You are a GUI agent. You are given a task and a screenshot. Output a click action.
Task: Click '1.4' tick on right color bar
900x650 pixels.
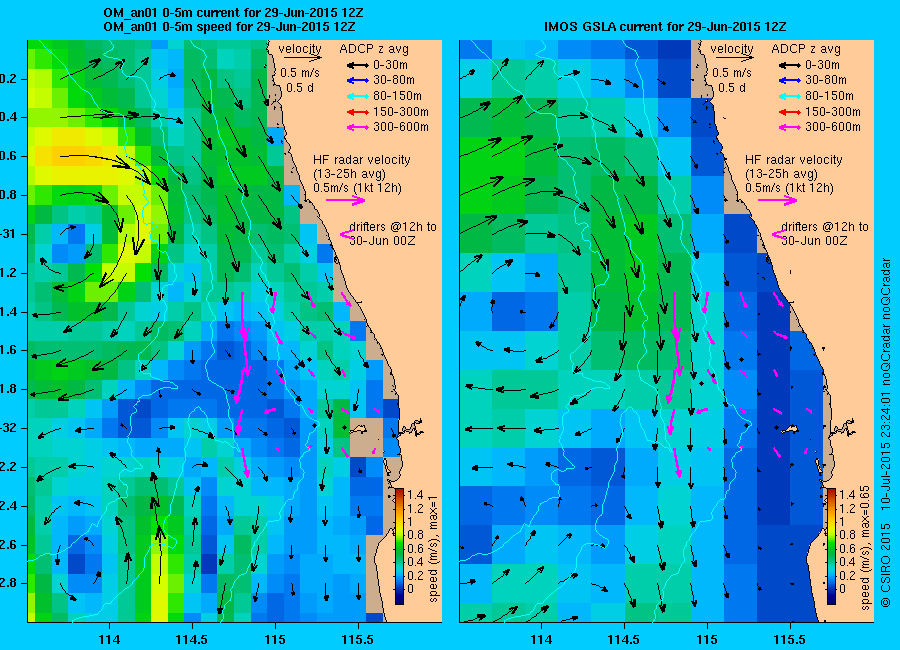pos(847,495)
